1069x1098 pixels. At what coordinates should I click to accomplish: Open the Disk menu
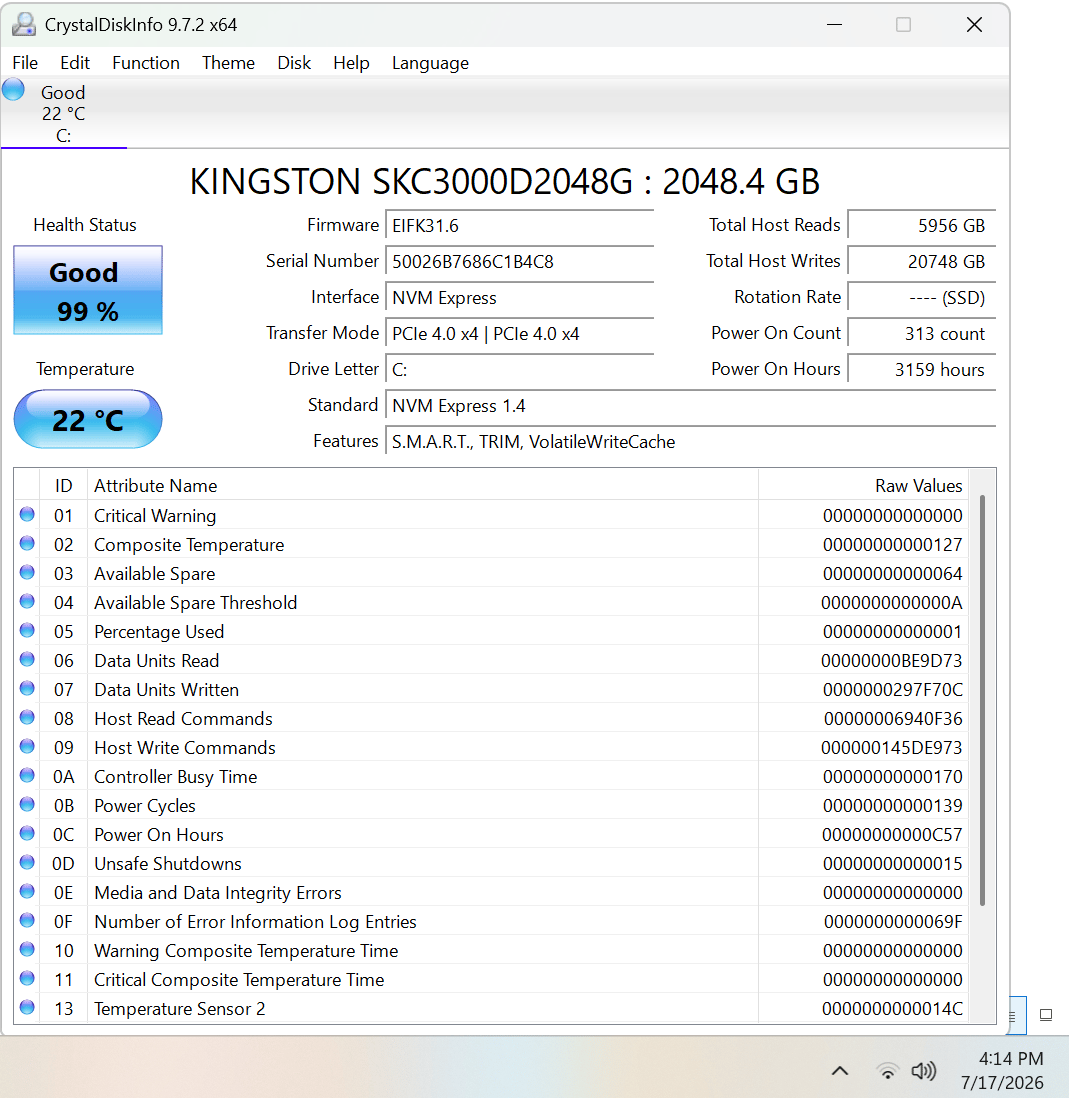click(294, 63)
